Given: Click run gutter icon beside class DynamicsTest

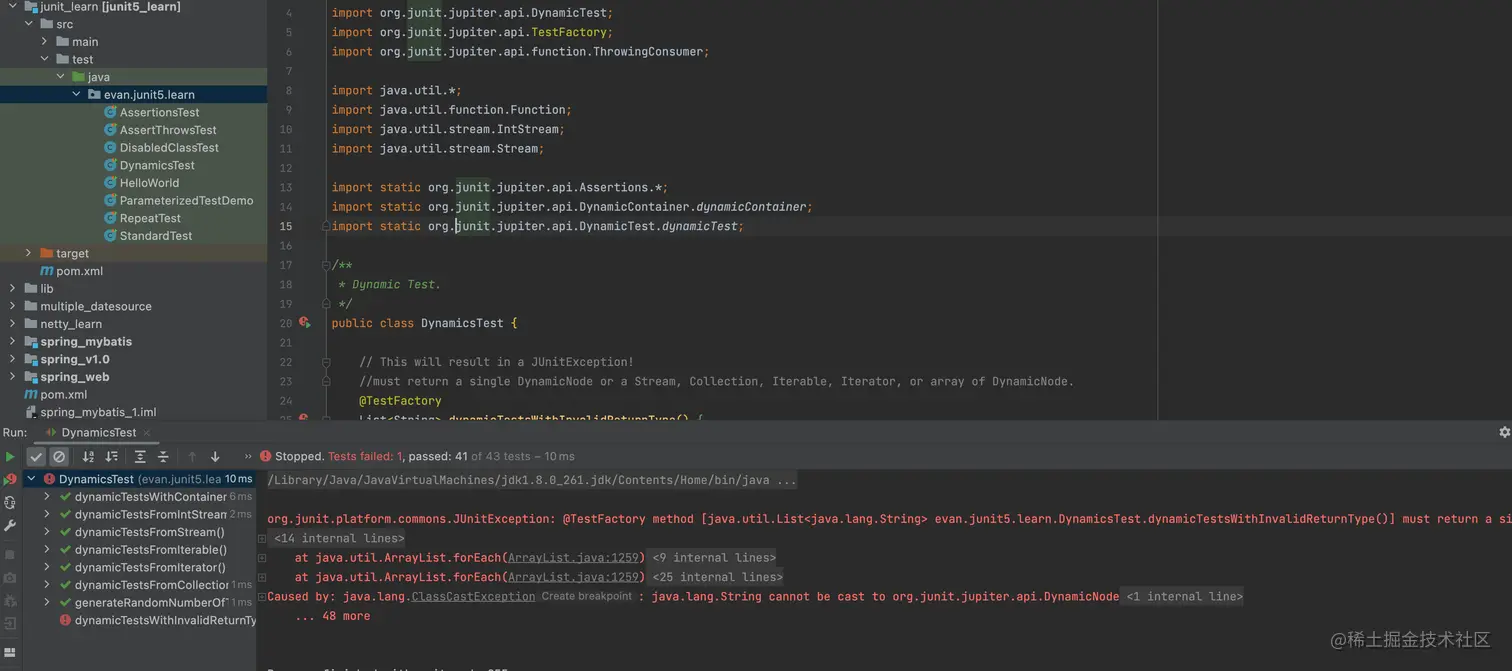Looking at the screenshot, I should coord(305,323).
